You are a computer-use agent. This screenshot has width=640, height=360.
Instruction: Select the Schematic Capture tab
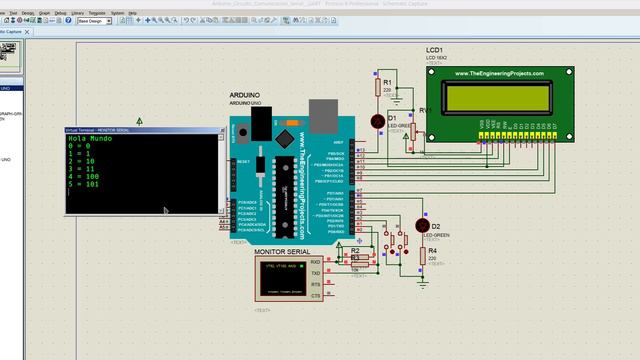(x=15, y=32)
